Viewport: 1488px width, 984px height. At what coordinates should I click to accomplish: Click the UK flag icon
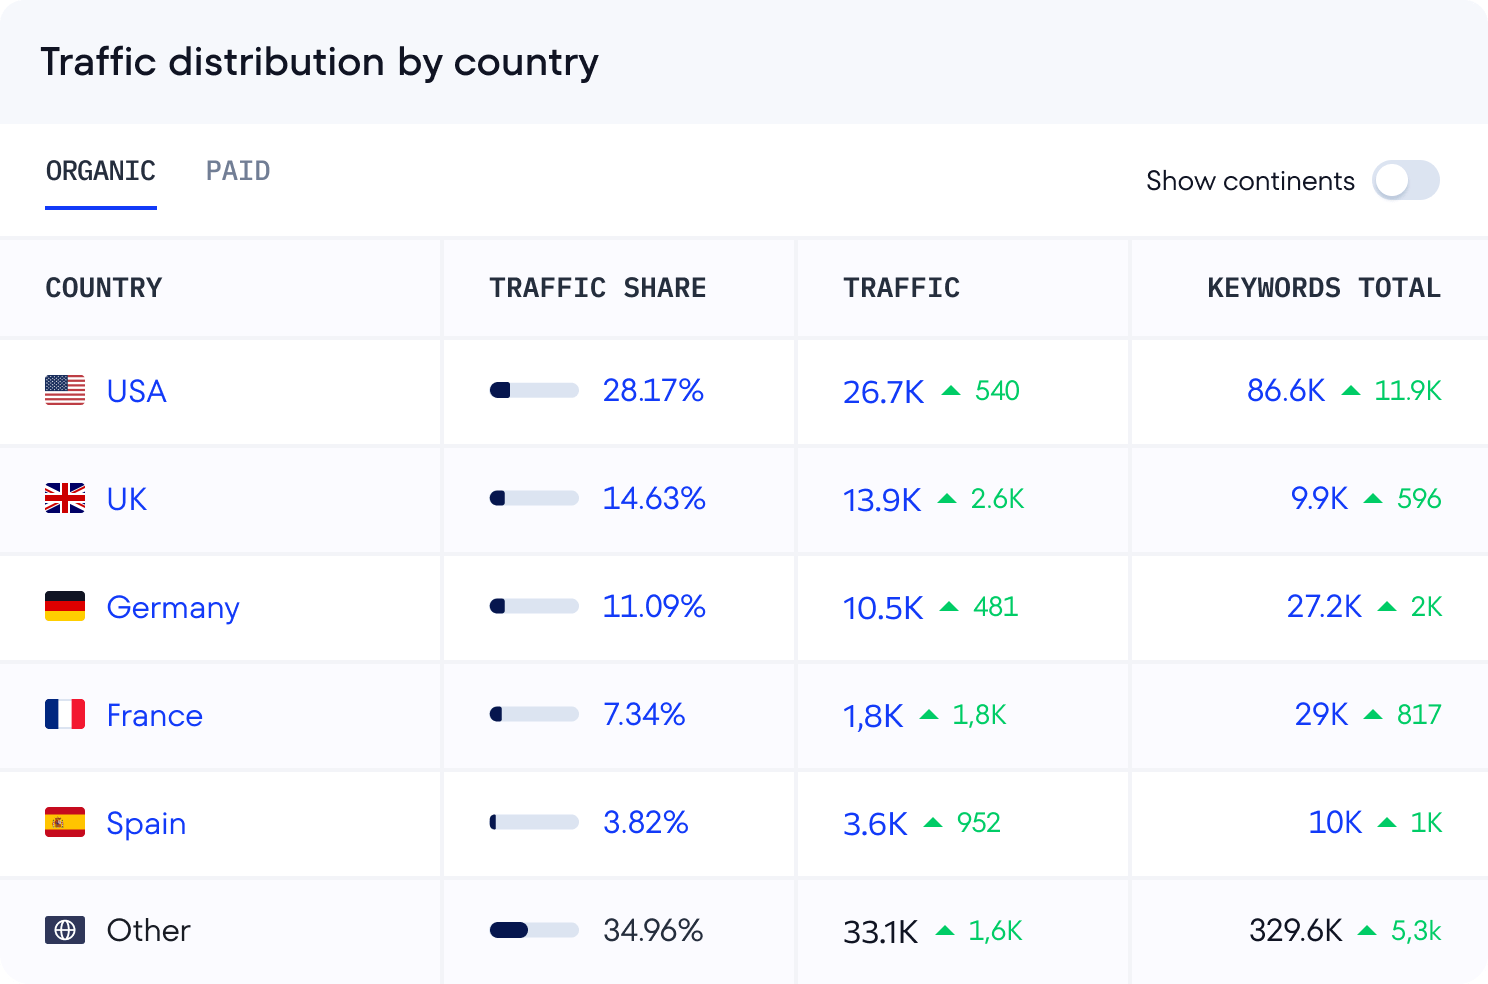(65, 498)
